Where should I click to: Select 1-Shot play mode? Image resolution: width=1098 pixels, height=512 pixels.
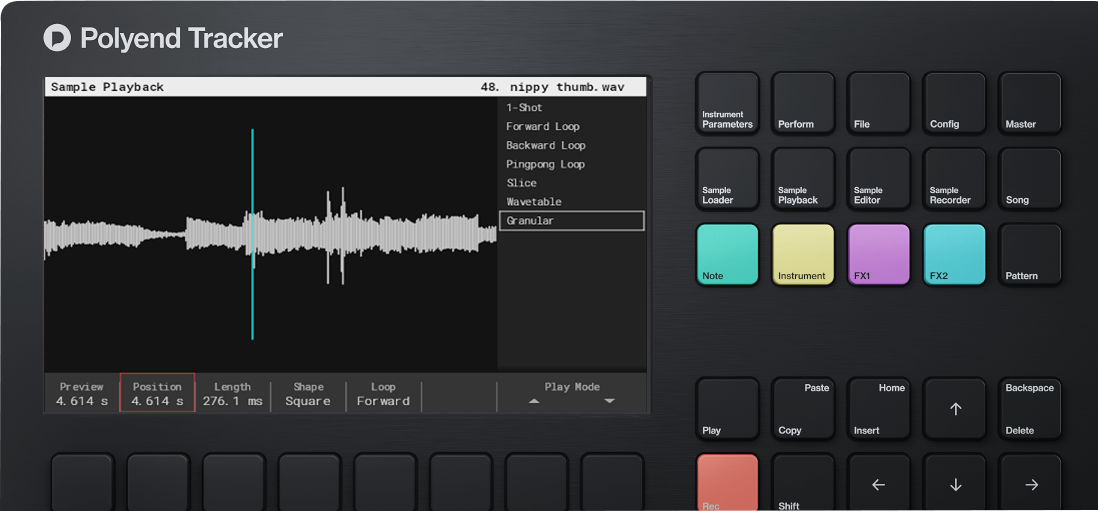(x=571, y=108)
